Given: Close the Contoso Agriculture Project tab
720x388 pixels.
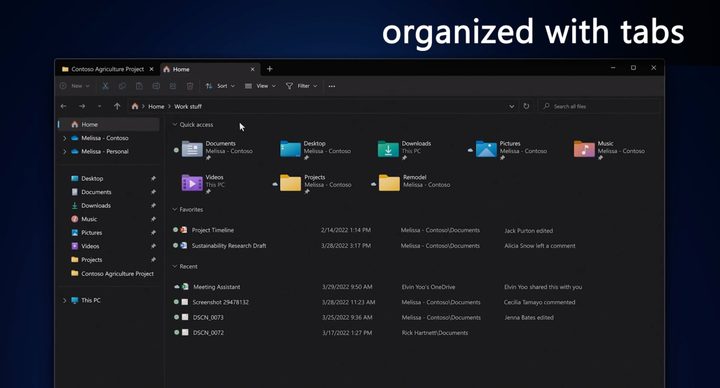Looking at the screenshot, I should (x=152, y=69).
